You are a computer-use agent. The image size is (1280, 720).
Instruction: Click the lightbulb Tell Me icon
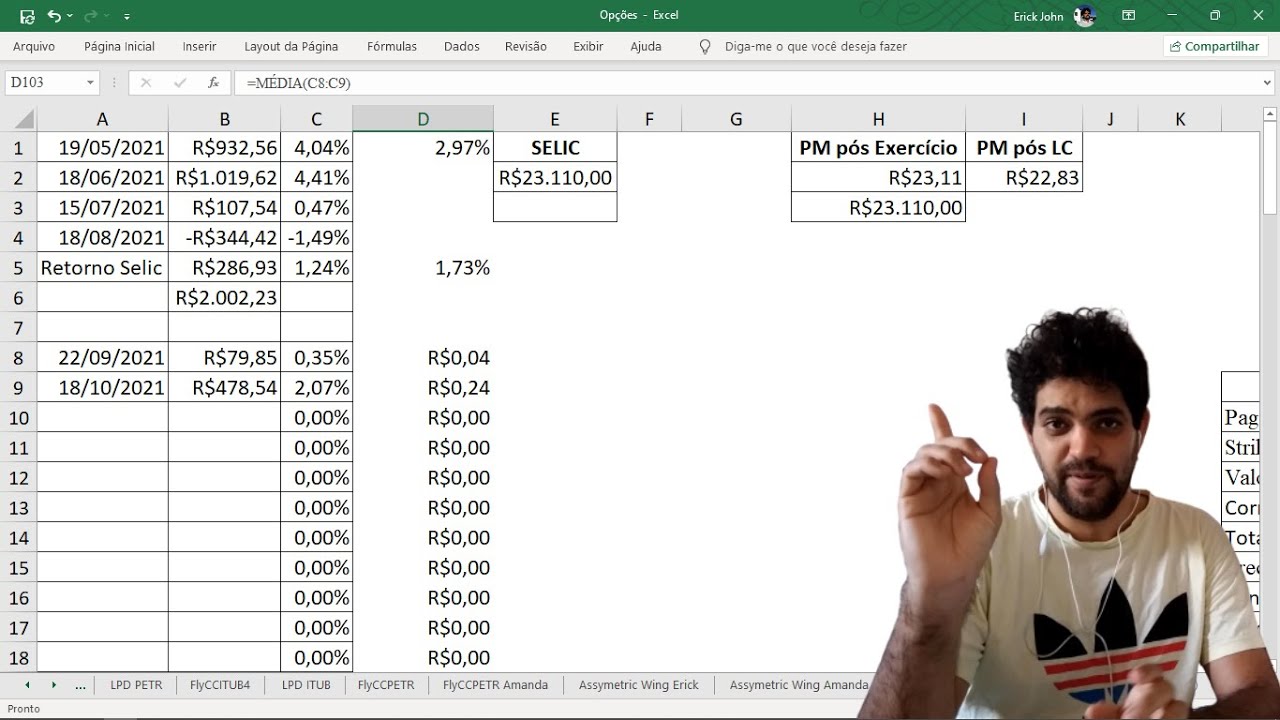705,46
